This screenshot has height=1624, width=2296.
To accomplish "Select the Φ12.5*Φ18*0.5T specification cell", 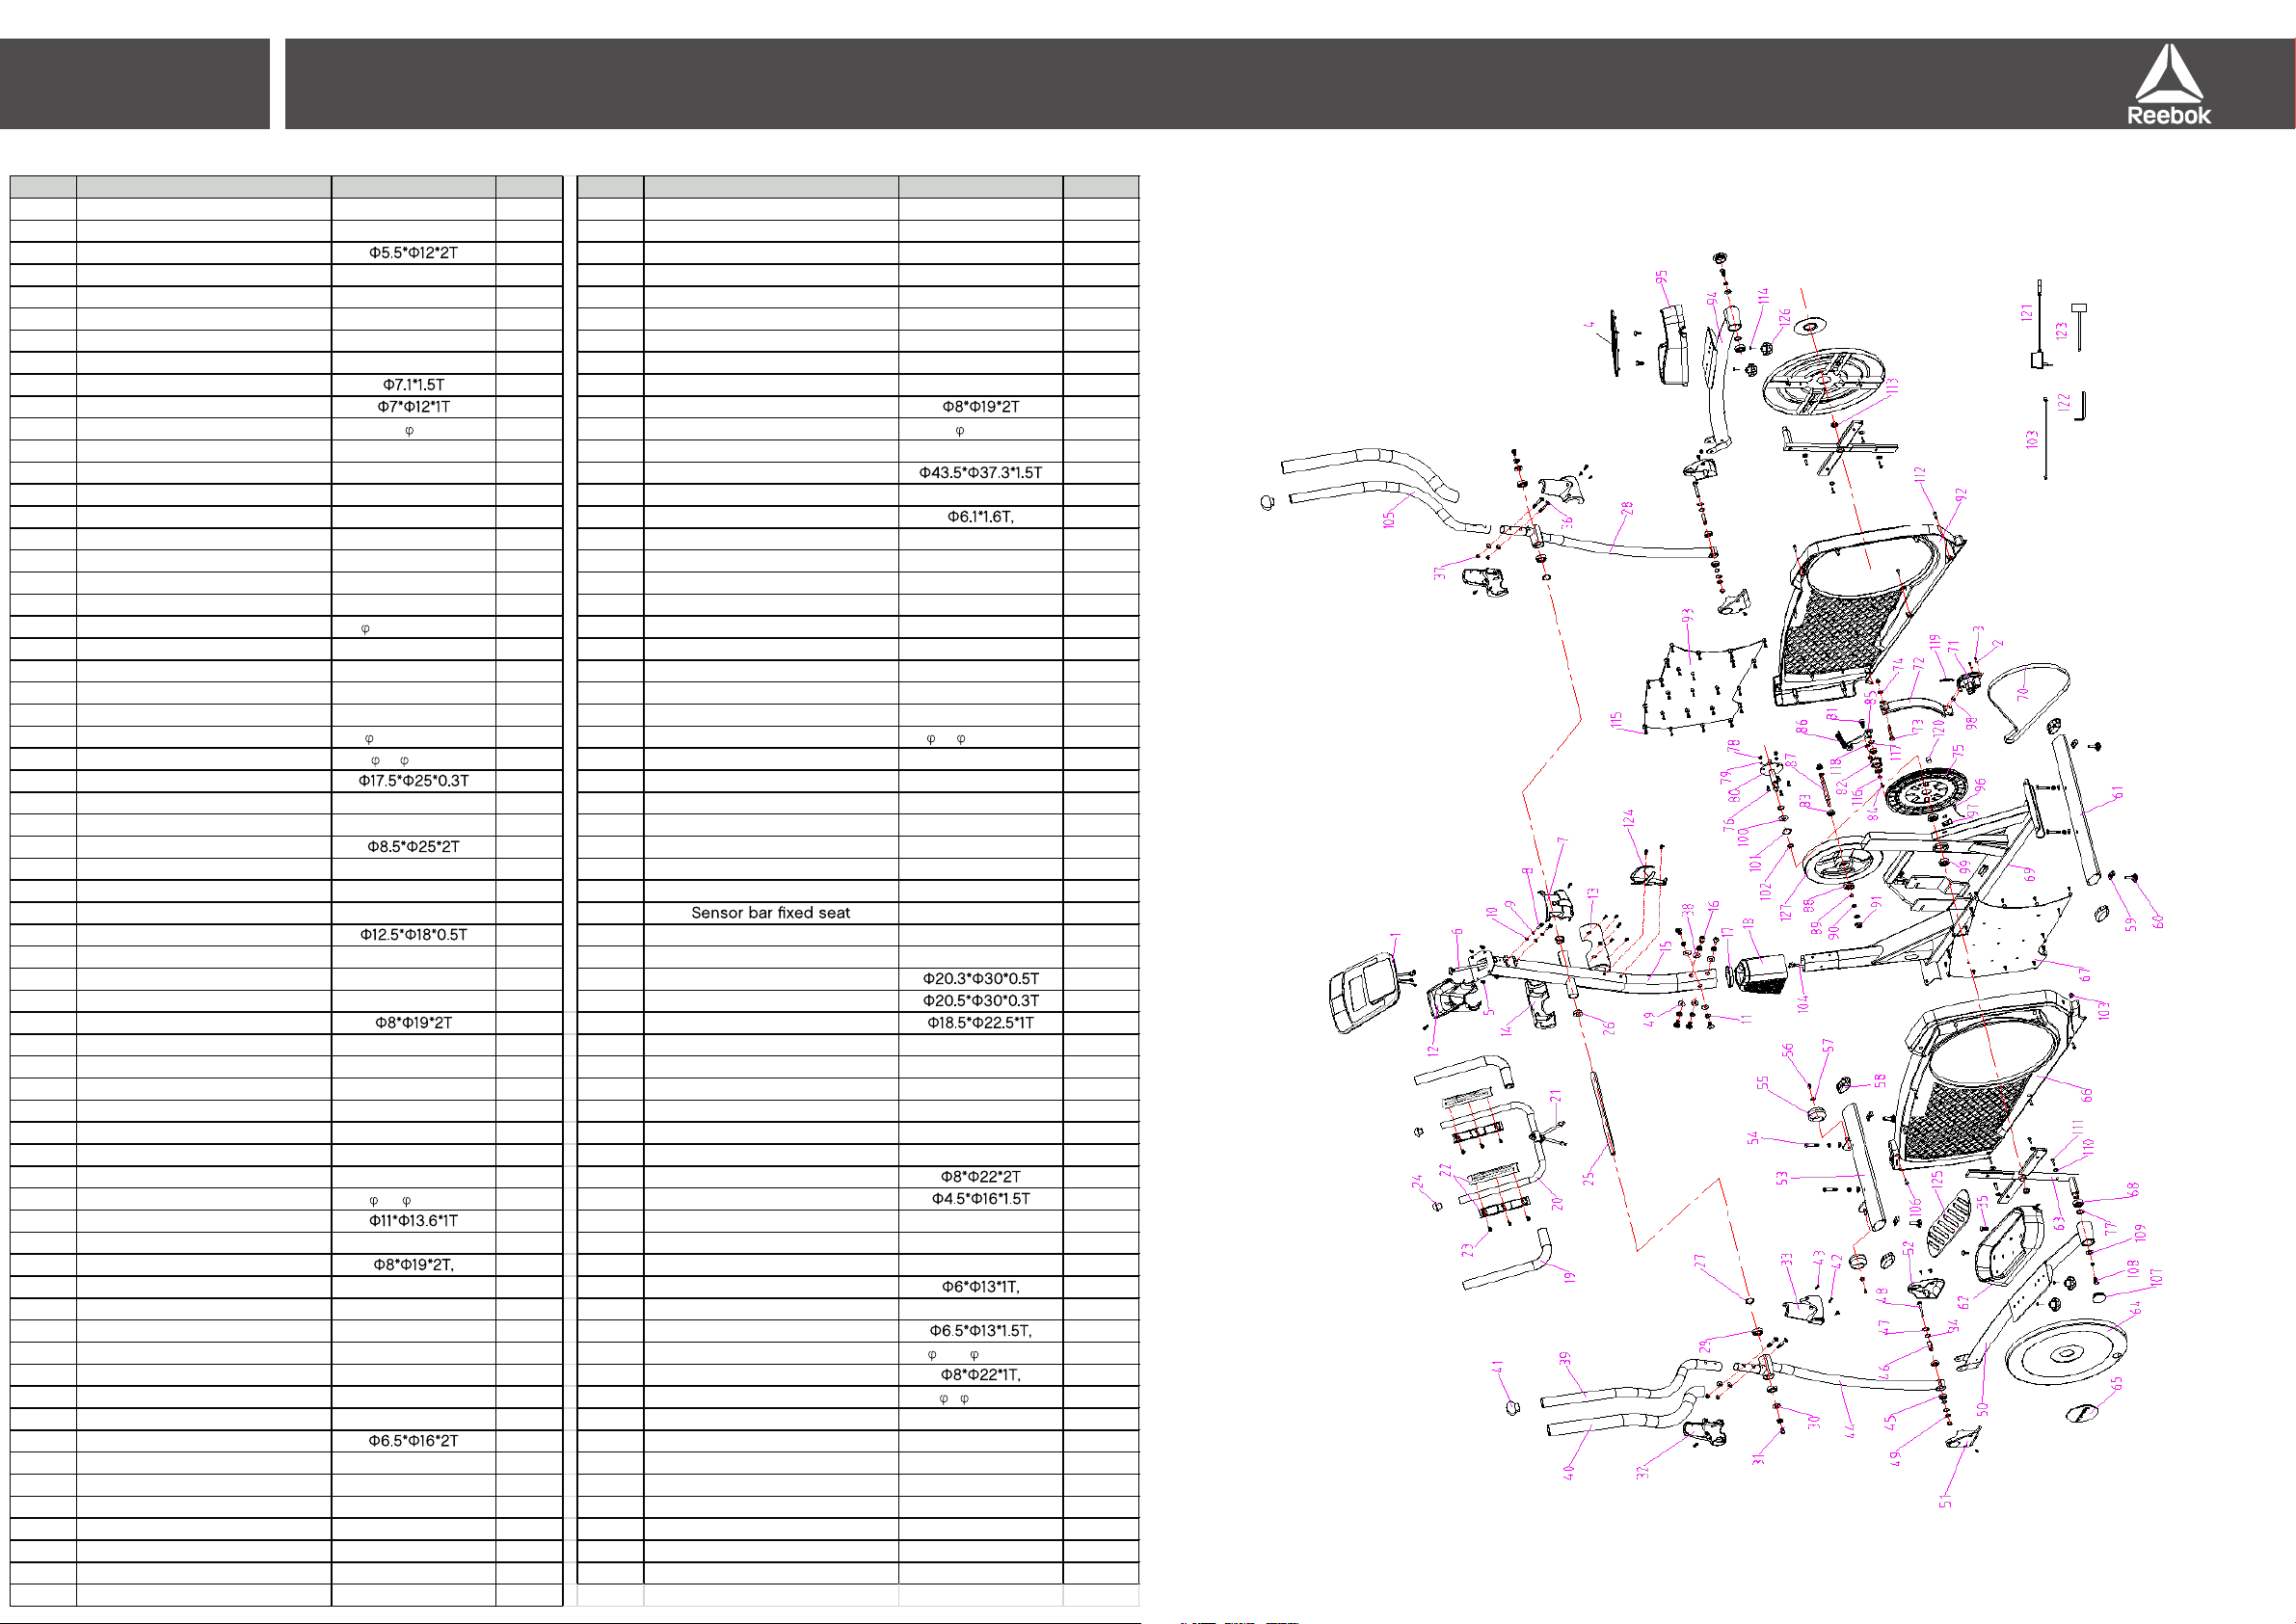I will (x=413, y=935).
